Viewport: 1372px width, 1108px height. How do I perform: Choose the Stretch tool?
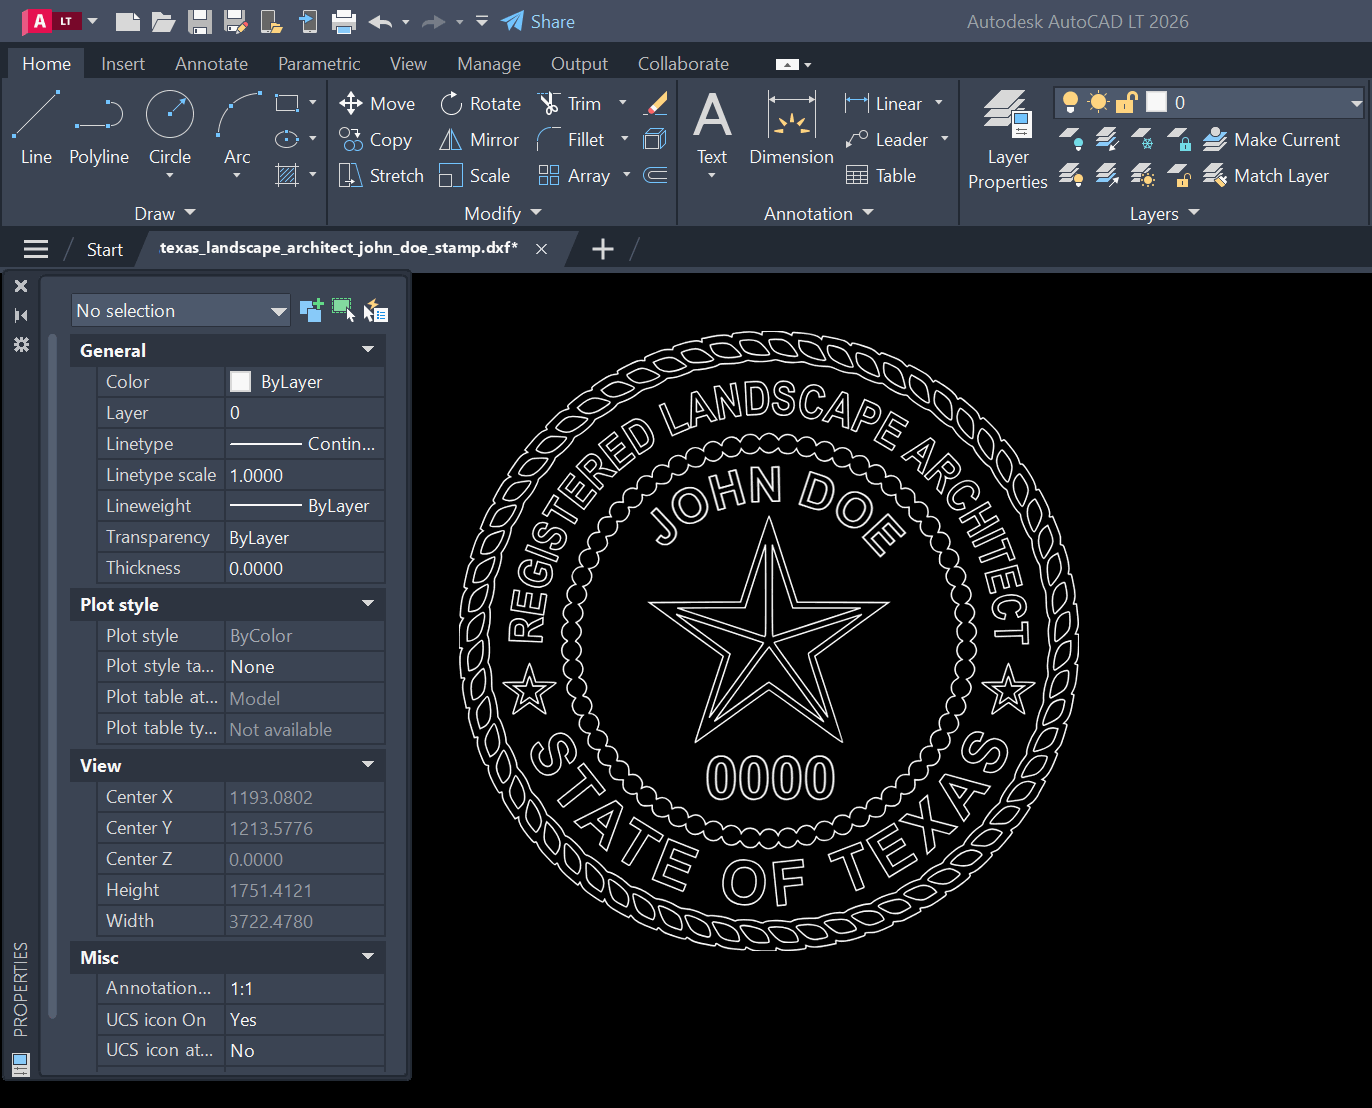pos(381,175)
